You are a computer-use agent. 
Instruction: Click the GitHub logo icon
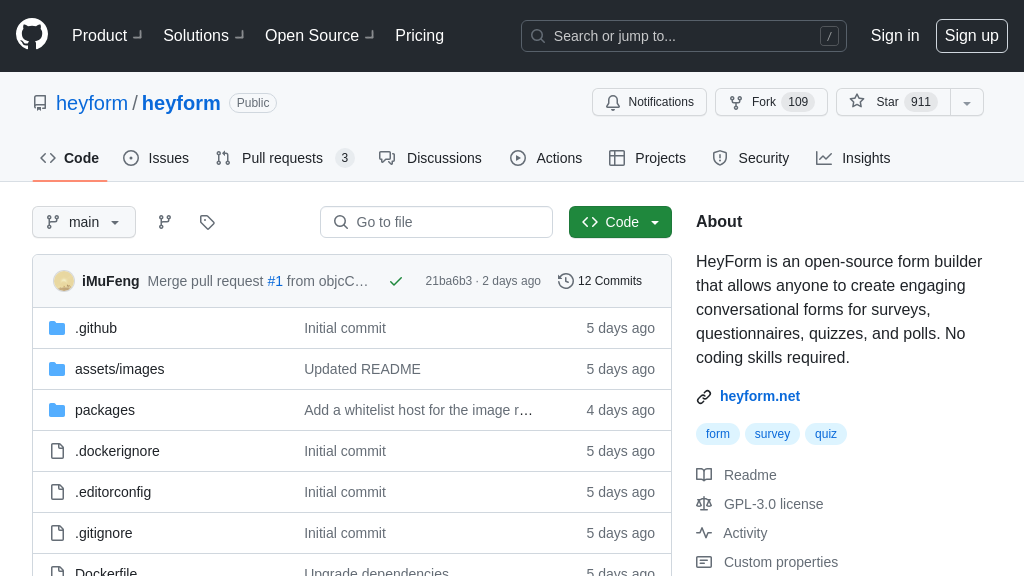[x=32, y=35]
